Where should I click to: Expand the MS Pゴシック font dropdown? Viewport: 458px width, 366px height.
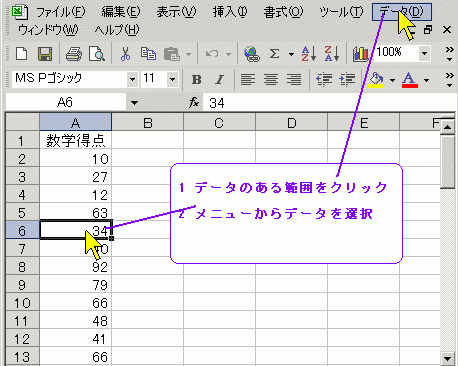pyautogui.click(x=133, y=80)
